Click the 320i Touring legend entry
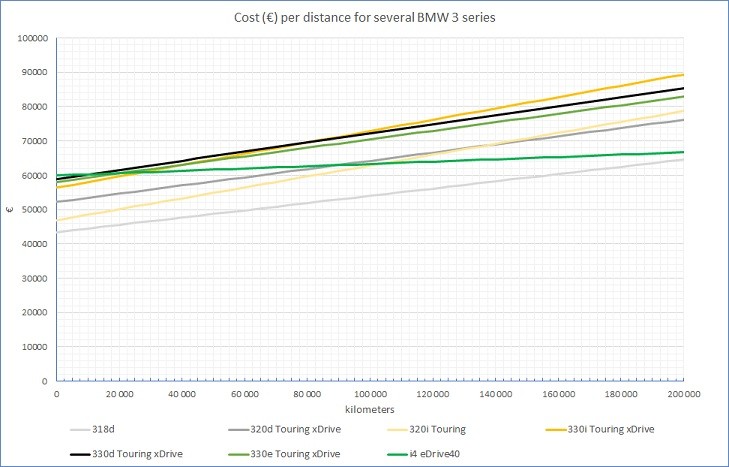 point(426,429)
